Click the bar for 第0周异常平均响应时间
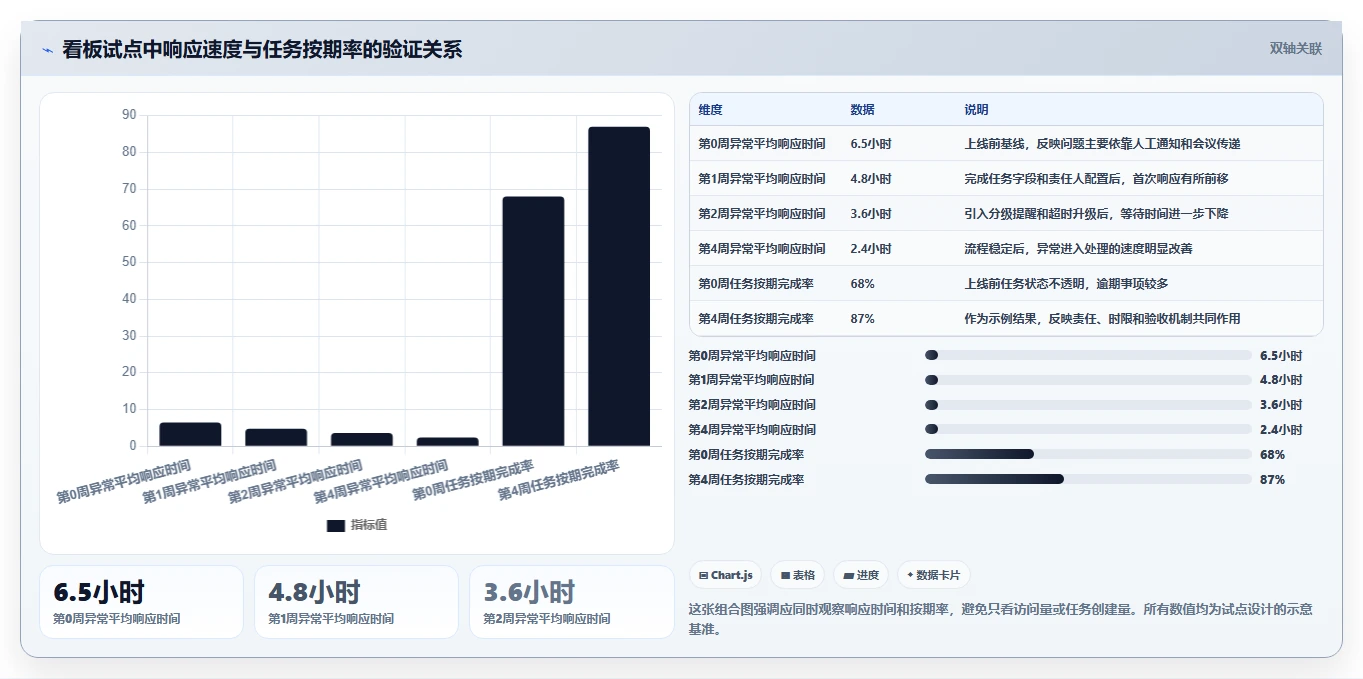 click(190, 434)
